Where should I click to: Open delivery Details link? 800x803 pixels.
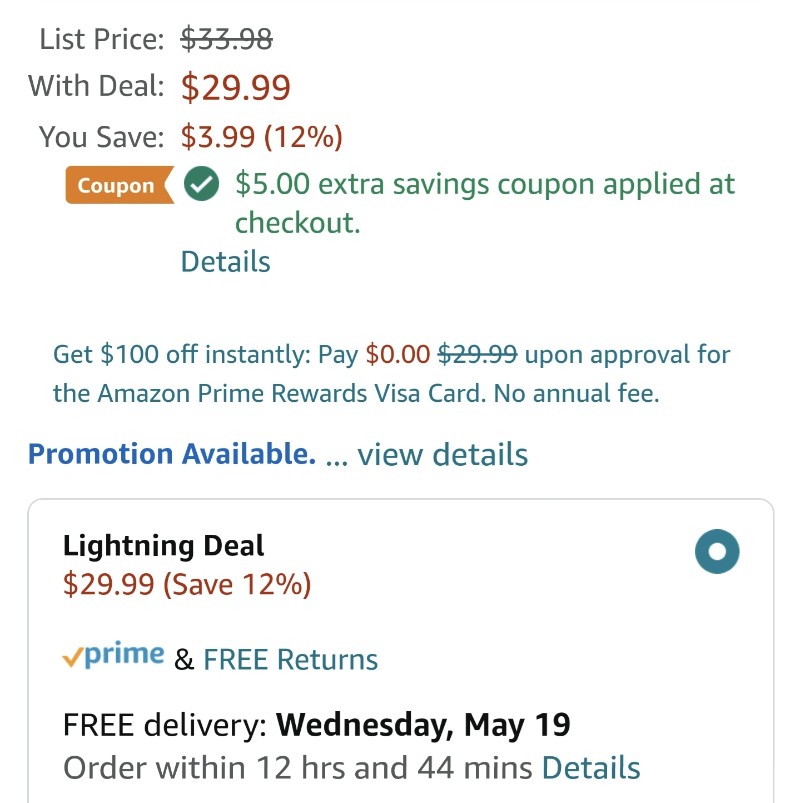(x=591, y=768)
